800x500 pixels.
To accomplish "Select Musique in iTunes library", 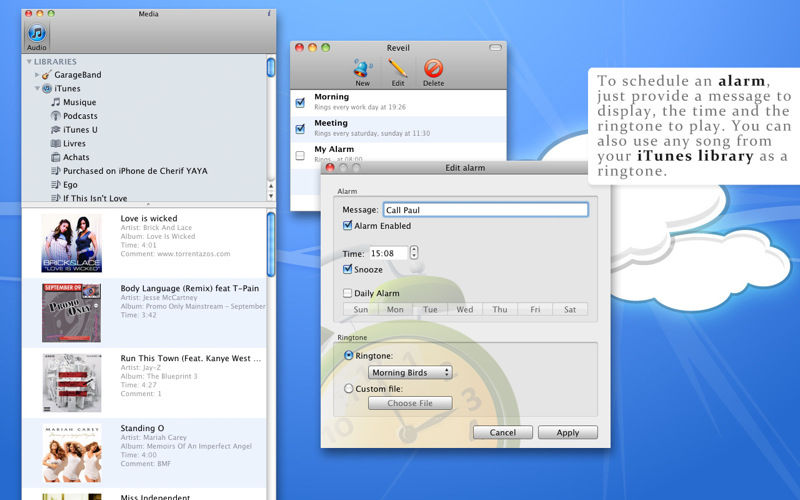I will point(80,102).
